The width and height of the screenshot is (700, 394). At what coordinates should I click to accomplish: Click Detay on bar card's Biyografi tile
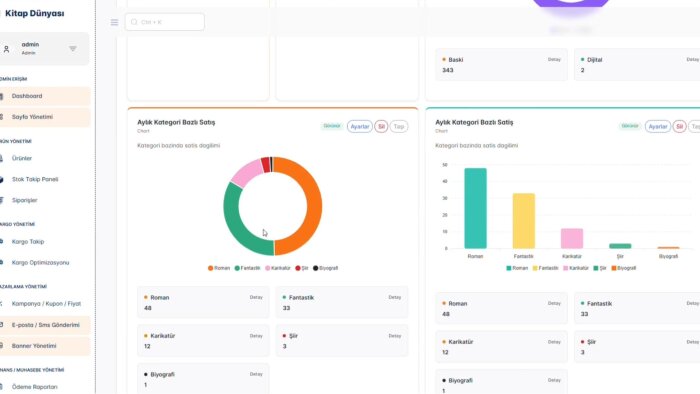pos(554,381)
